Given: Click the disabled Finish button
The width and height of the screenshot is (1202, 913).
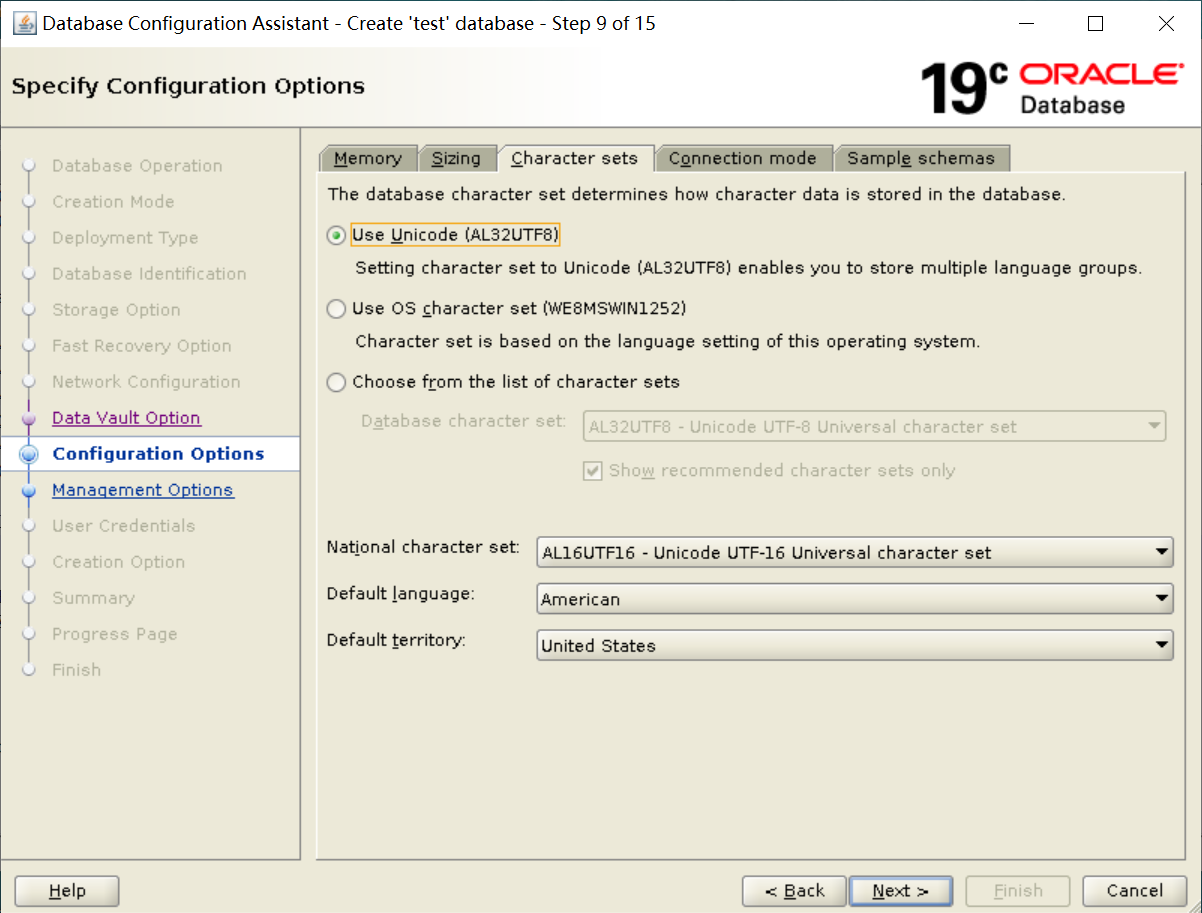Looking at the screenshot, I should click(x=1018, y=891).
